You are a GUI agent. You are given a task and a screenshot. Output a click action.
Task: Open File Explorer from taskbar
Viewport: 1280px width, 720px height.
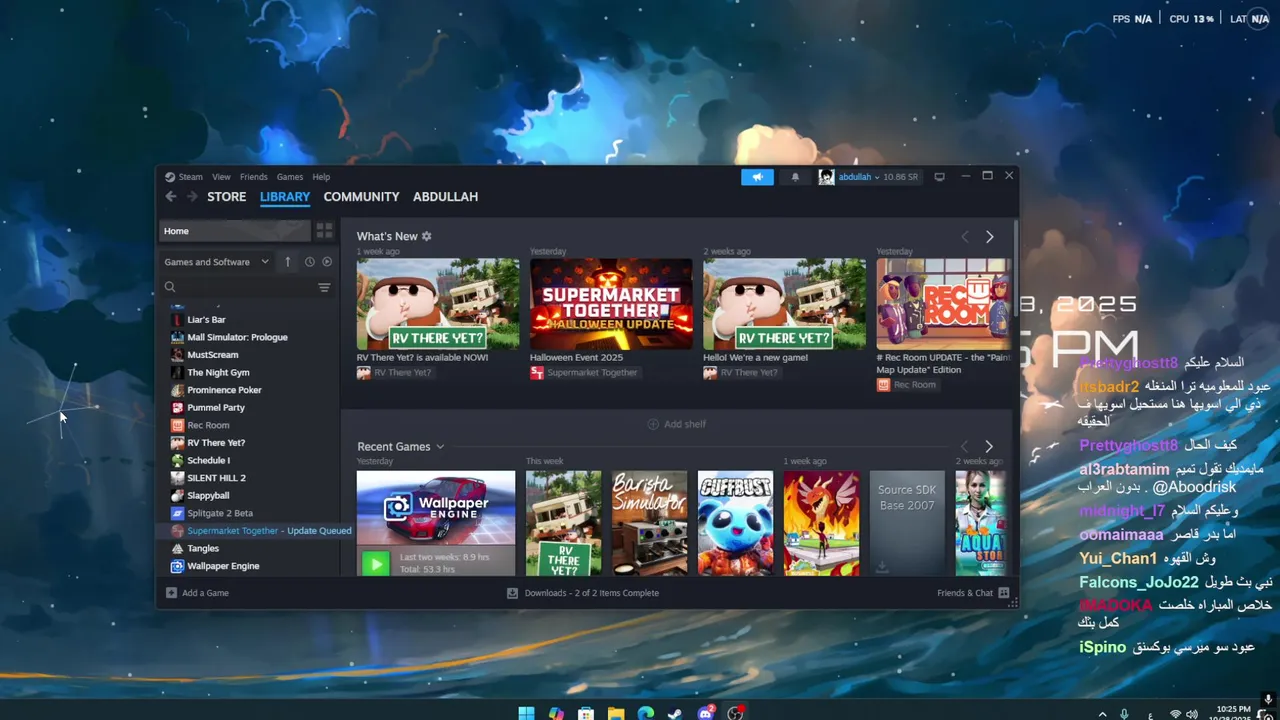click(x=616, y=713)
